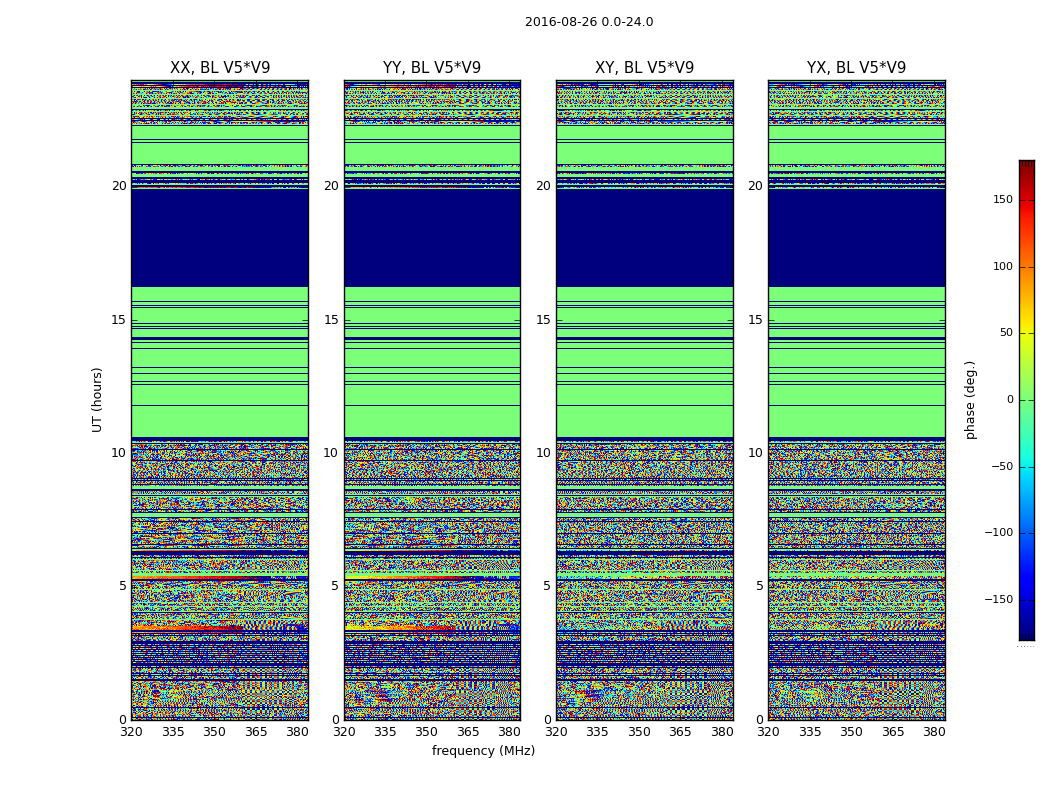1050x800 pixels.
Task: Click the 10 hour tick of YY panel
Action: tap(331, 453)
